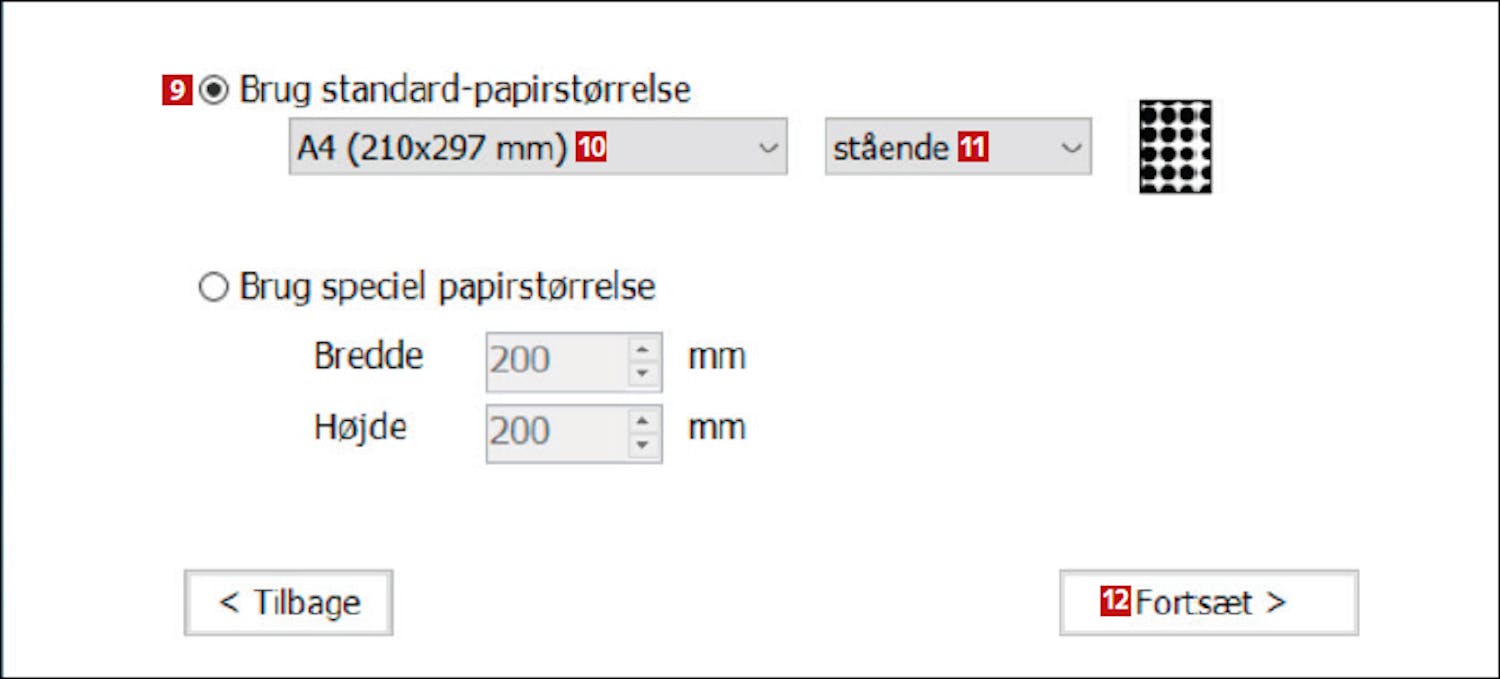Screen dimensions: 1500x679
Task: Decrease Bredde value with down arrow
Action: 643,373
